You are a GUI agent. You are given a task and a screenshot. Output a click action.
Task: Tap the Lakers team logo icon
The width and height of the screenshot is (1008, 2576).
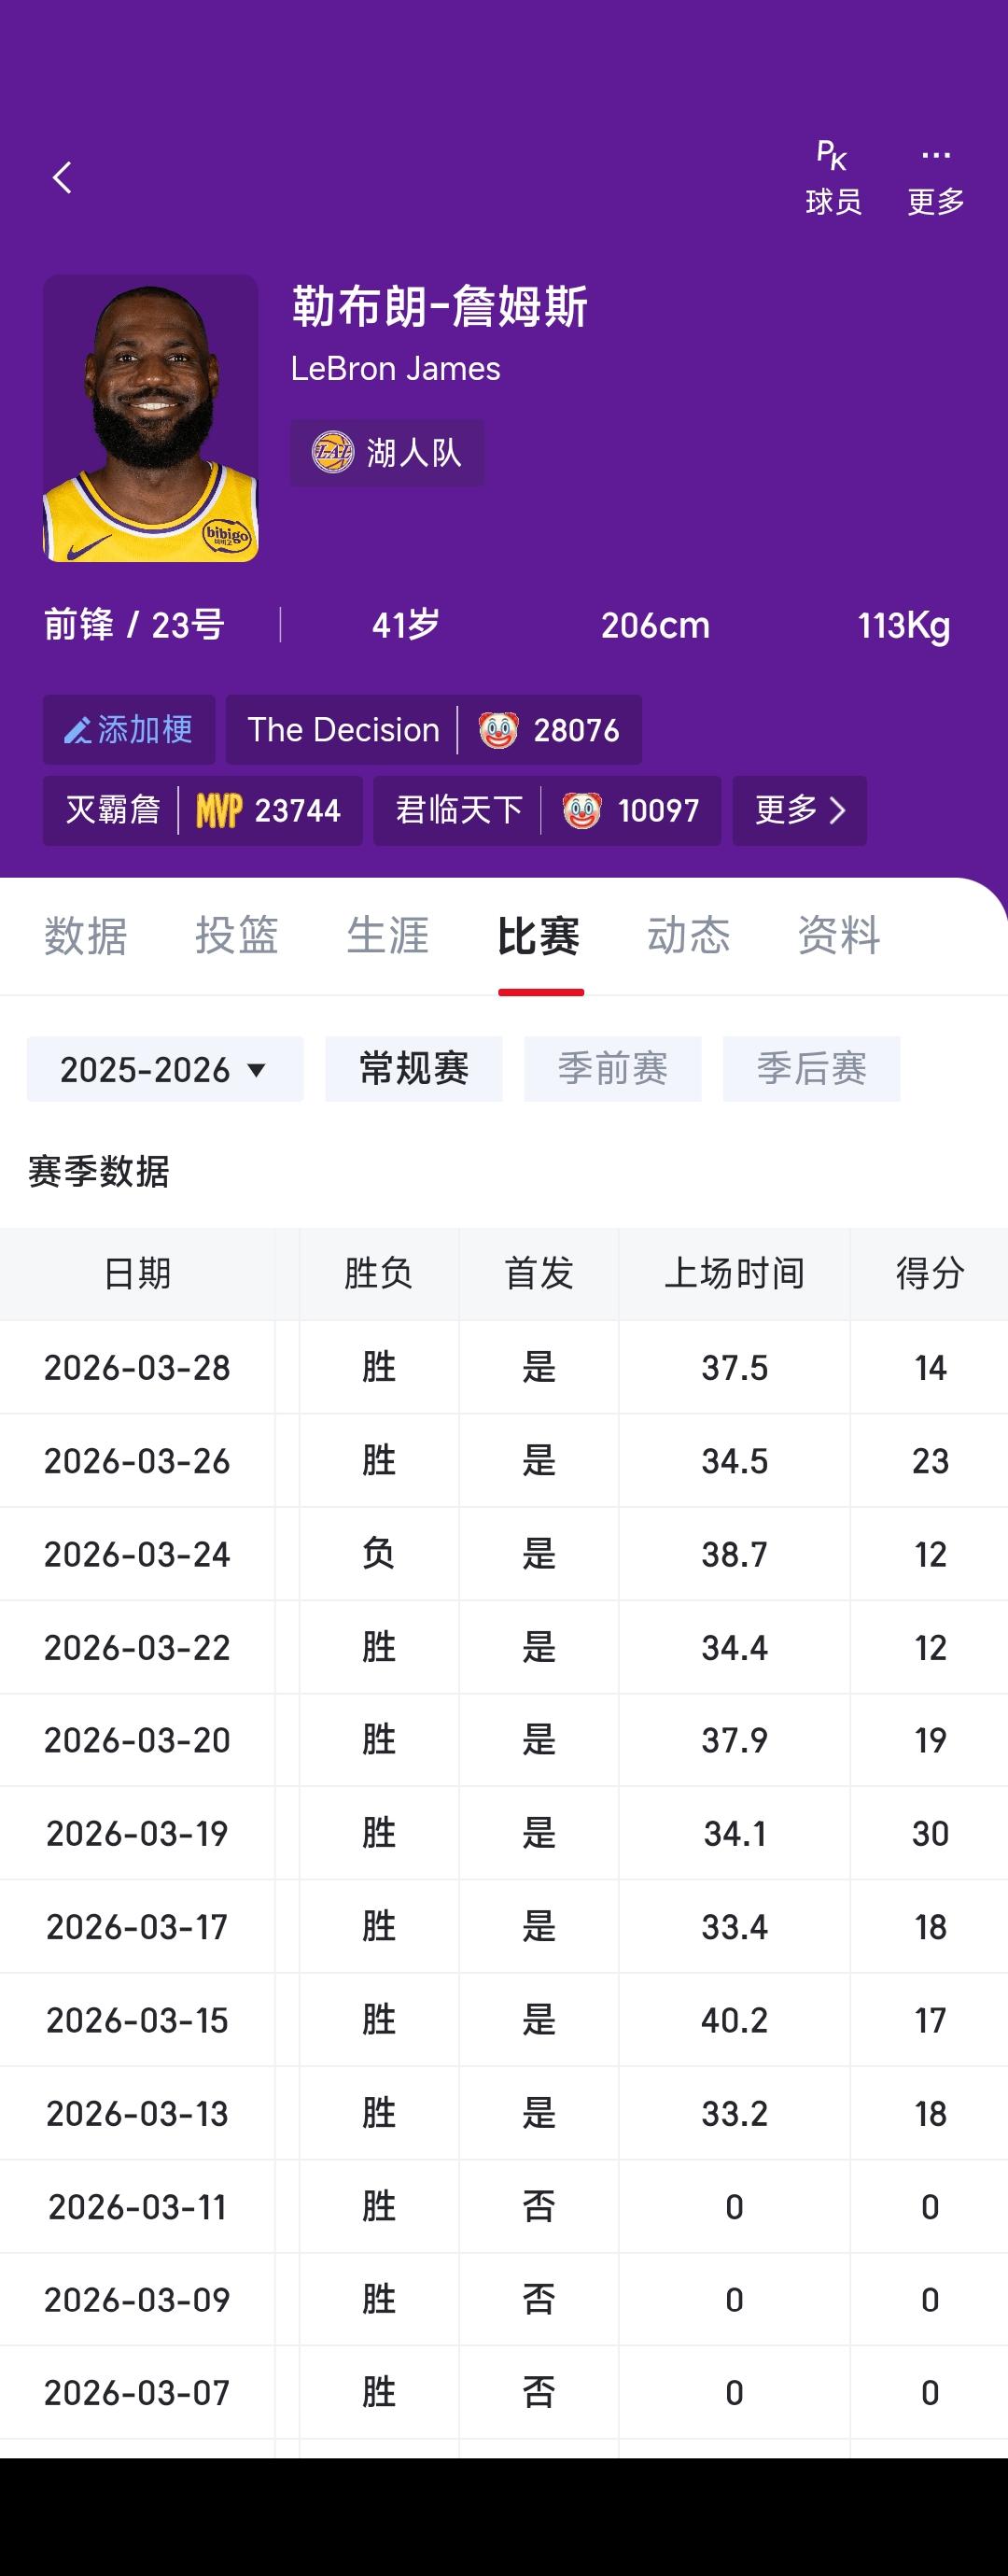coord(333,452)
